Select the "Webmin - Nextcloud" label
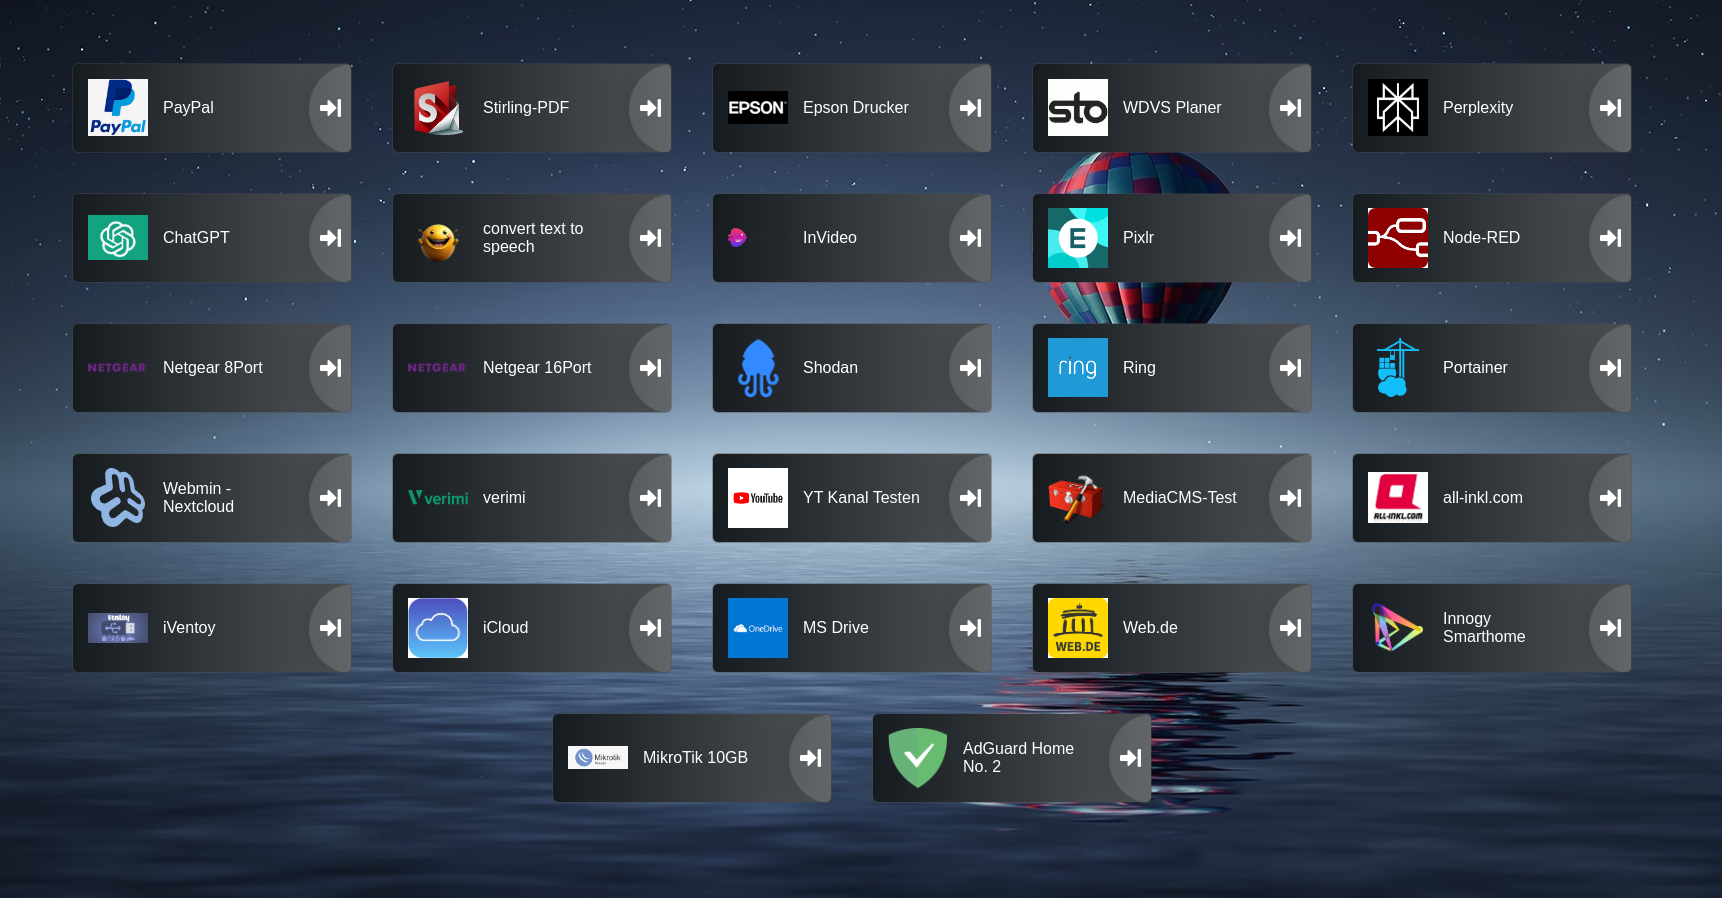 pyautogui.click(x=198, y=498)
